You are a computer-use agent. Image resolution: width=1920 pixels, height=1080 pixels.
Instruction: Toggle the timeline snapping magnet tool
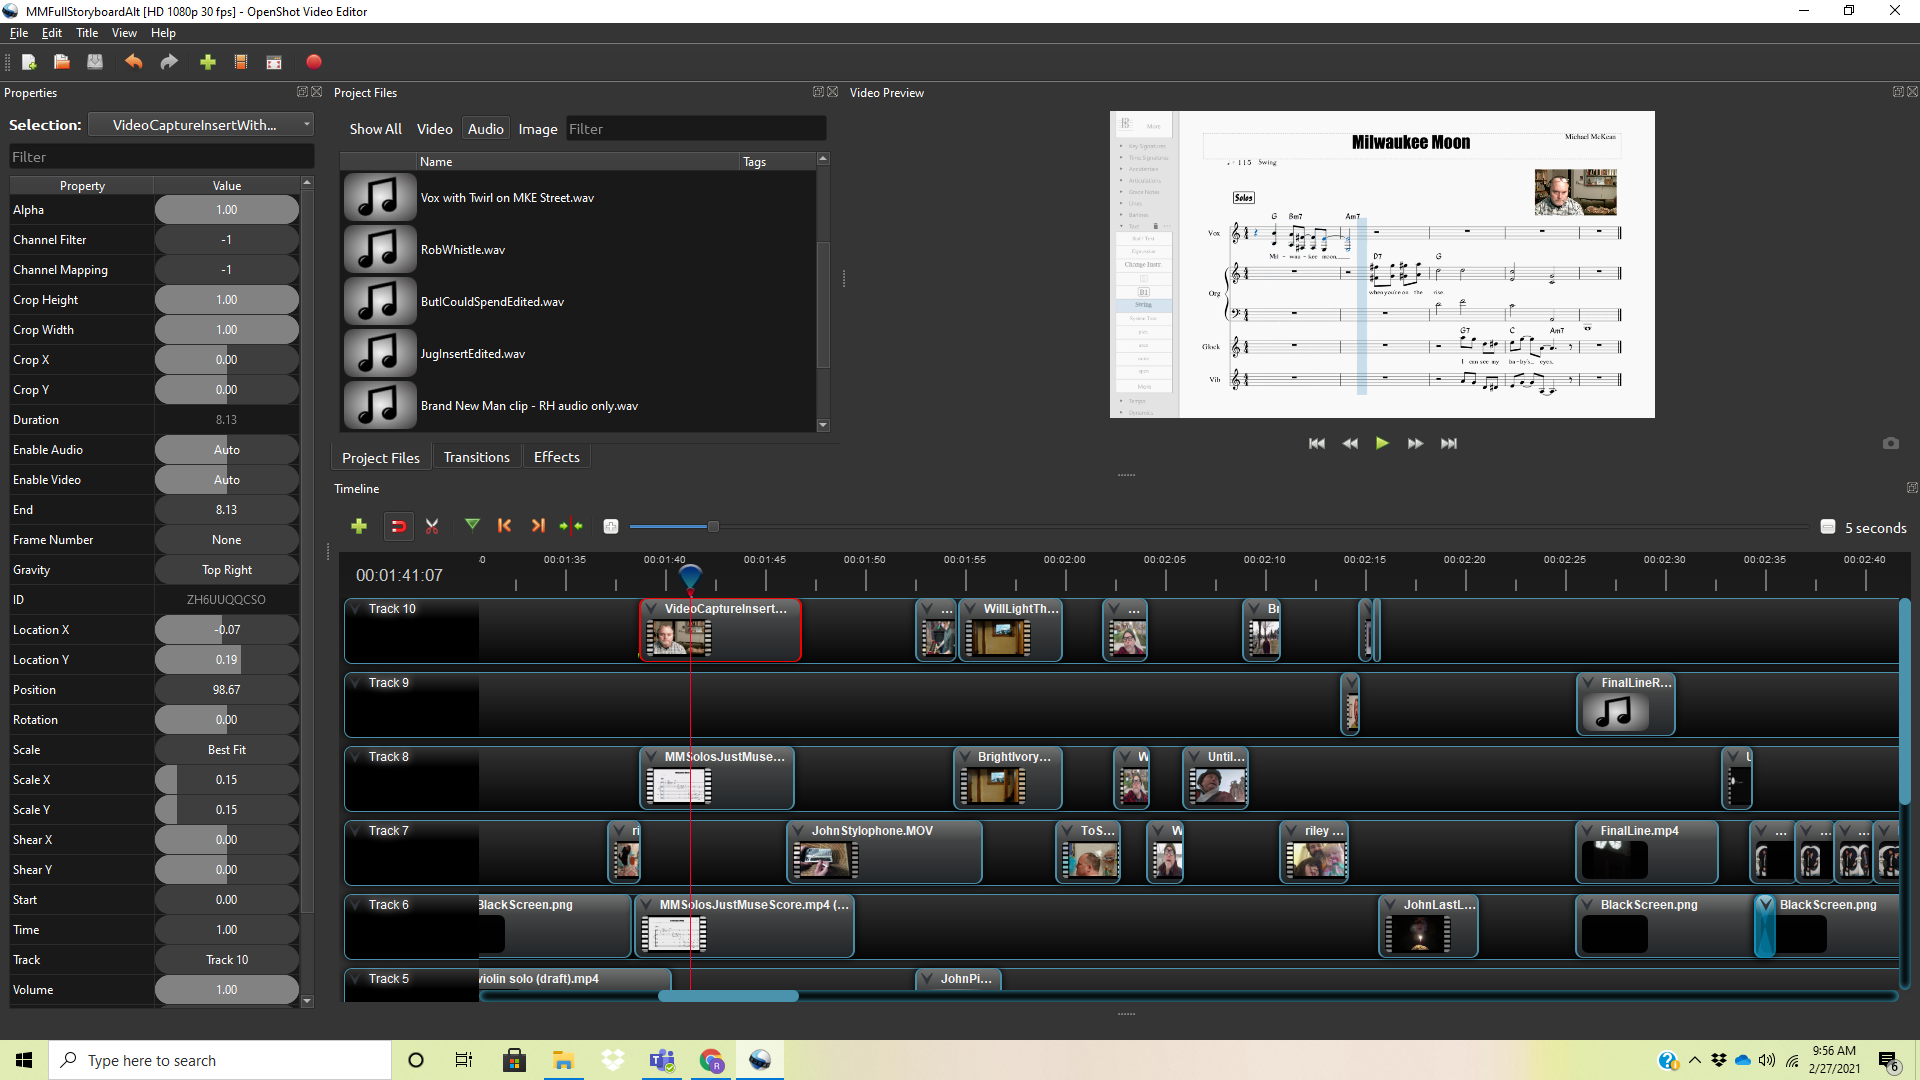398,526
